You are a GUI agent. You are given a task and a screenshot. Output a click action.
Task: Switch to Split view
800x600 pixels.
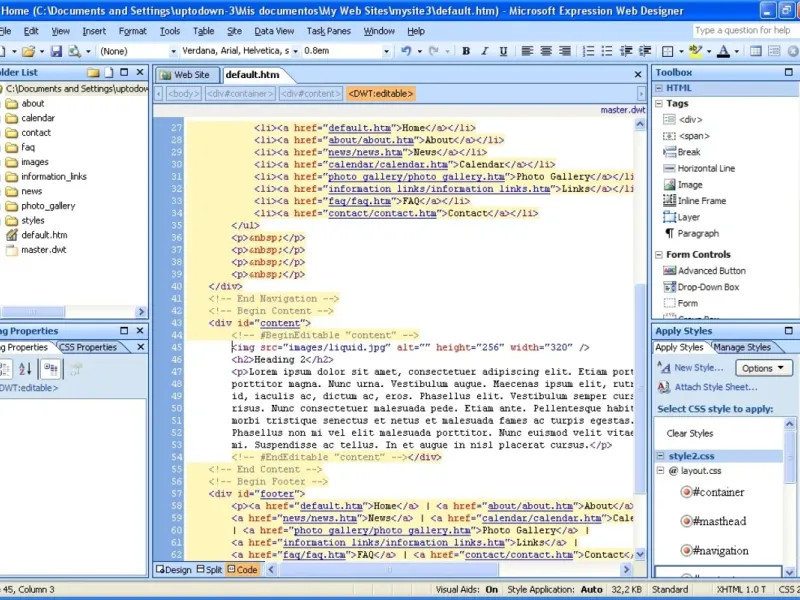point(210,569)
